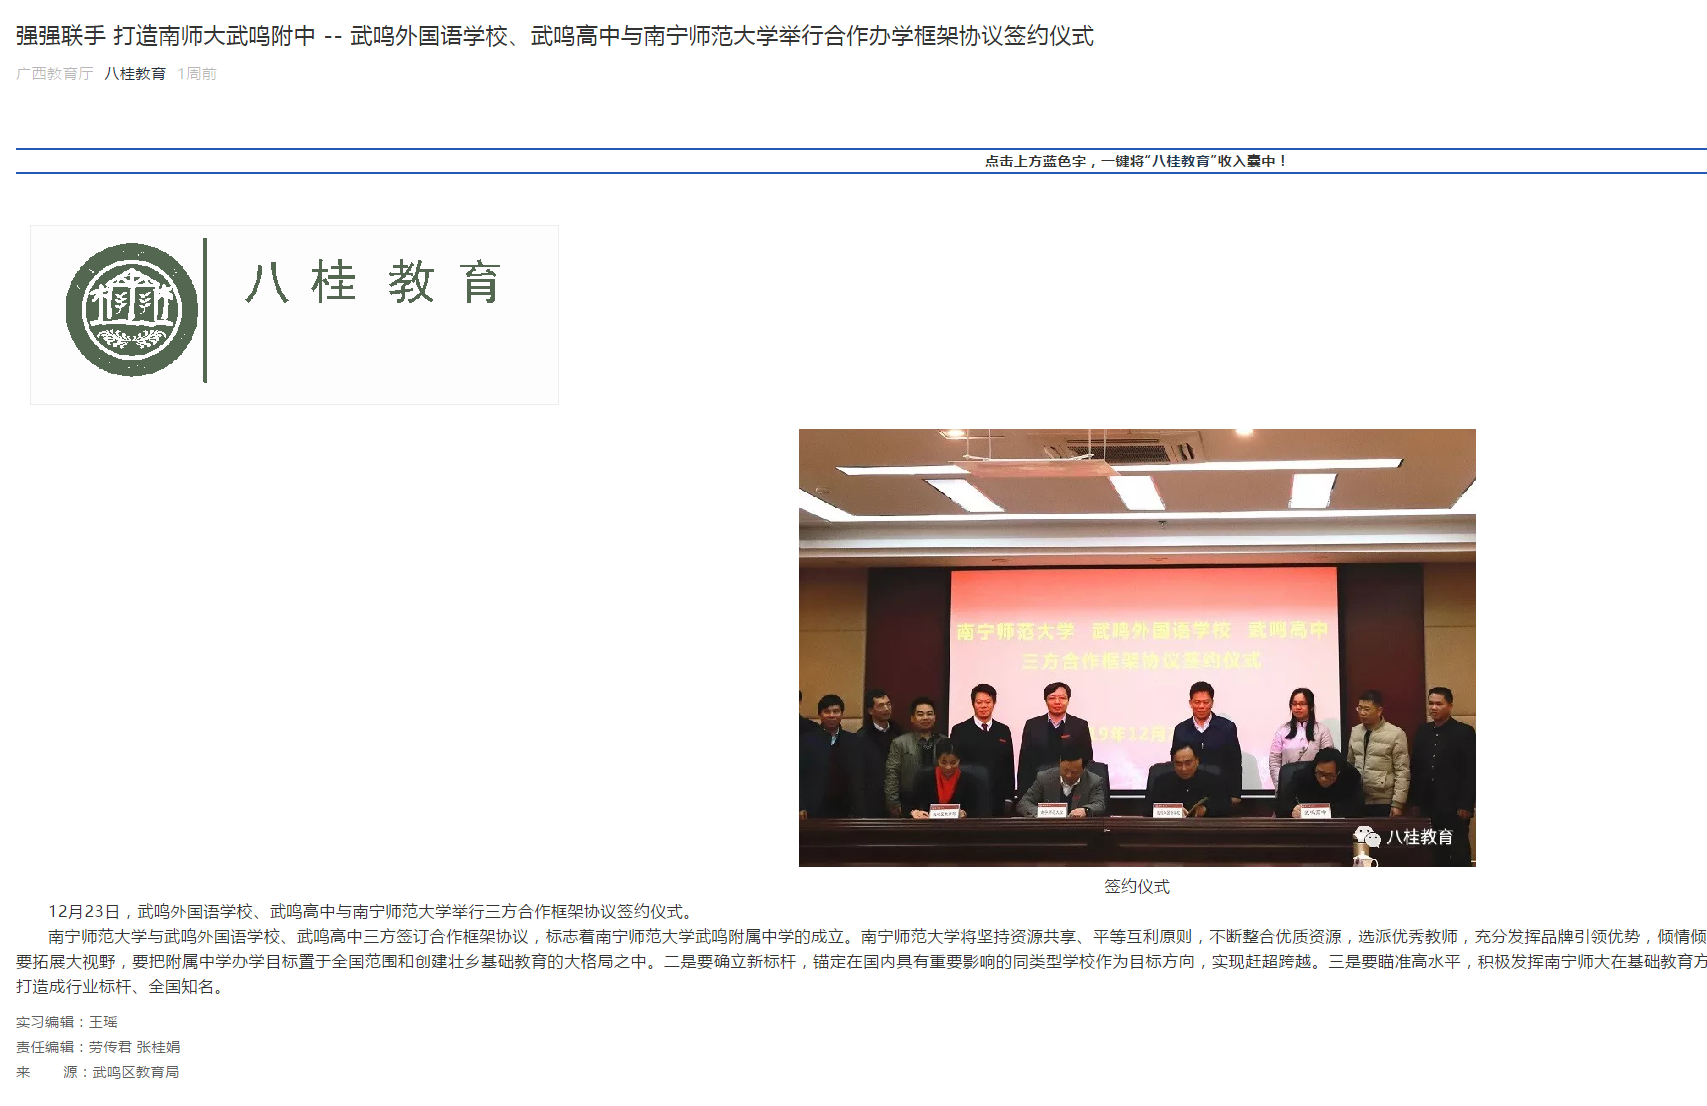
Task: Click the paragraph starting with 12月23日
Action: point(372,912)
